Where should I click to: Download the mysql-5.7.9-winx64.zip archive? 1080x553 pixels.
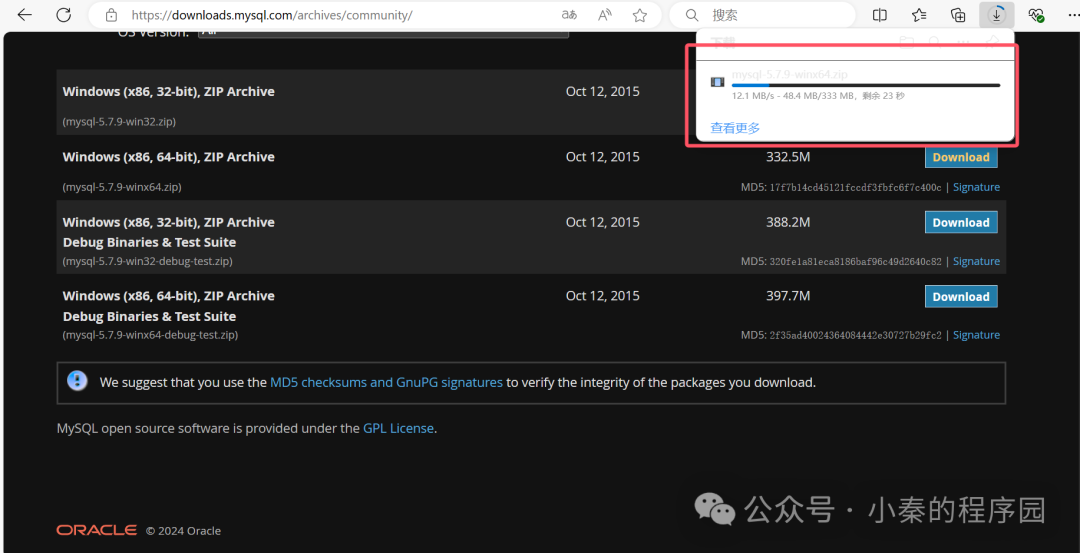[961, 157]
